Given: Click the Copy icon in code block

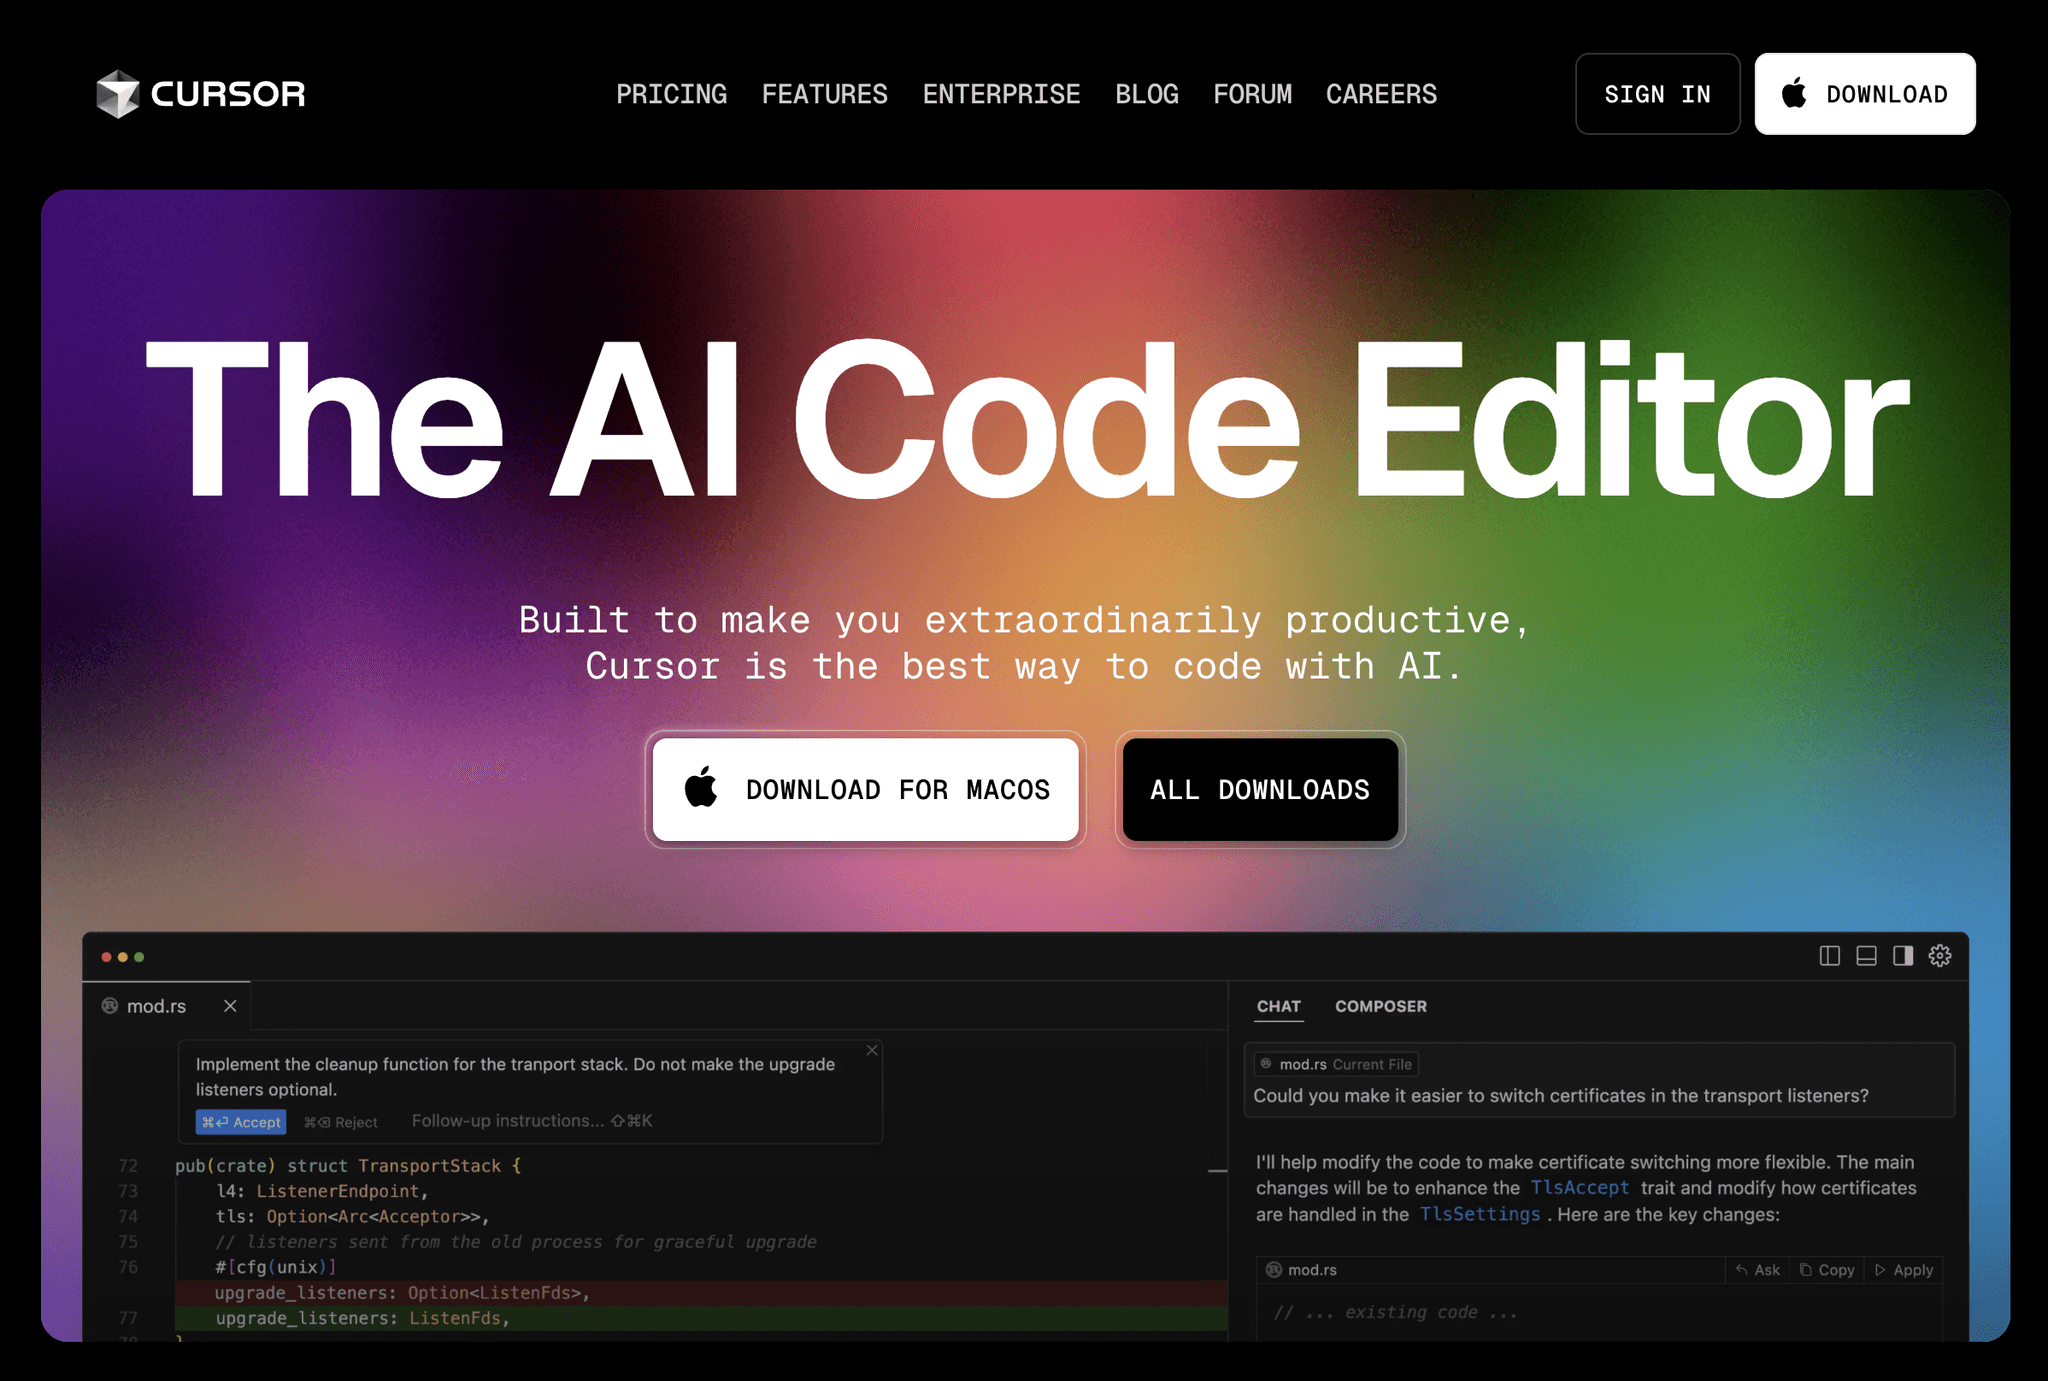Looking at the screenshot, I should pyautogui.click(x=1827, y=1270).
